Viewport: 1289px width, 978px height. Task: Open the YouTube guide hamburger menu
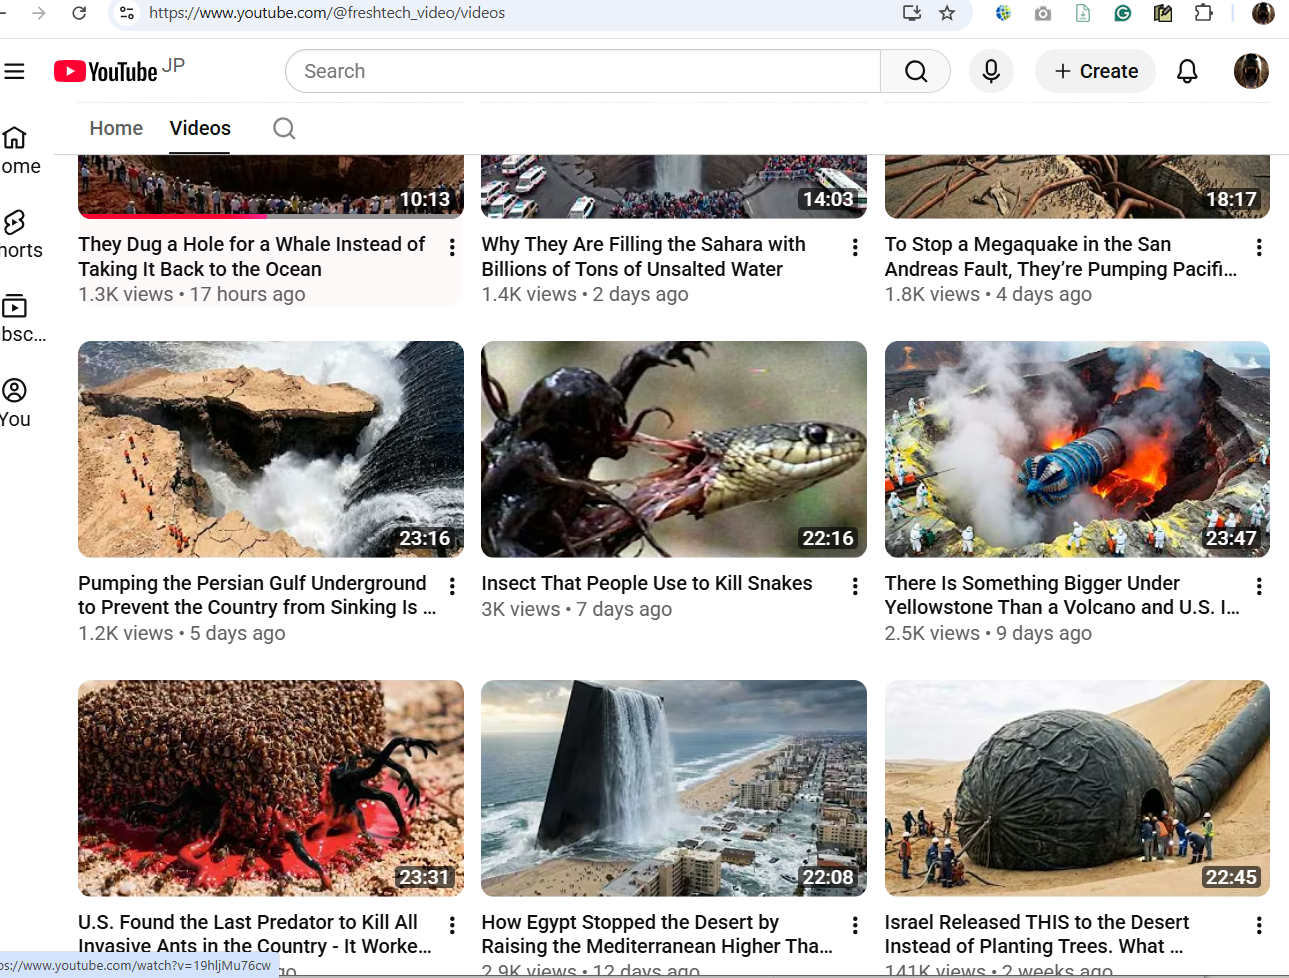(x=14, y=71)
